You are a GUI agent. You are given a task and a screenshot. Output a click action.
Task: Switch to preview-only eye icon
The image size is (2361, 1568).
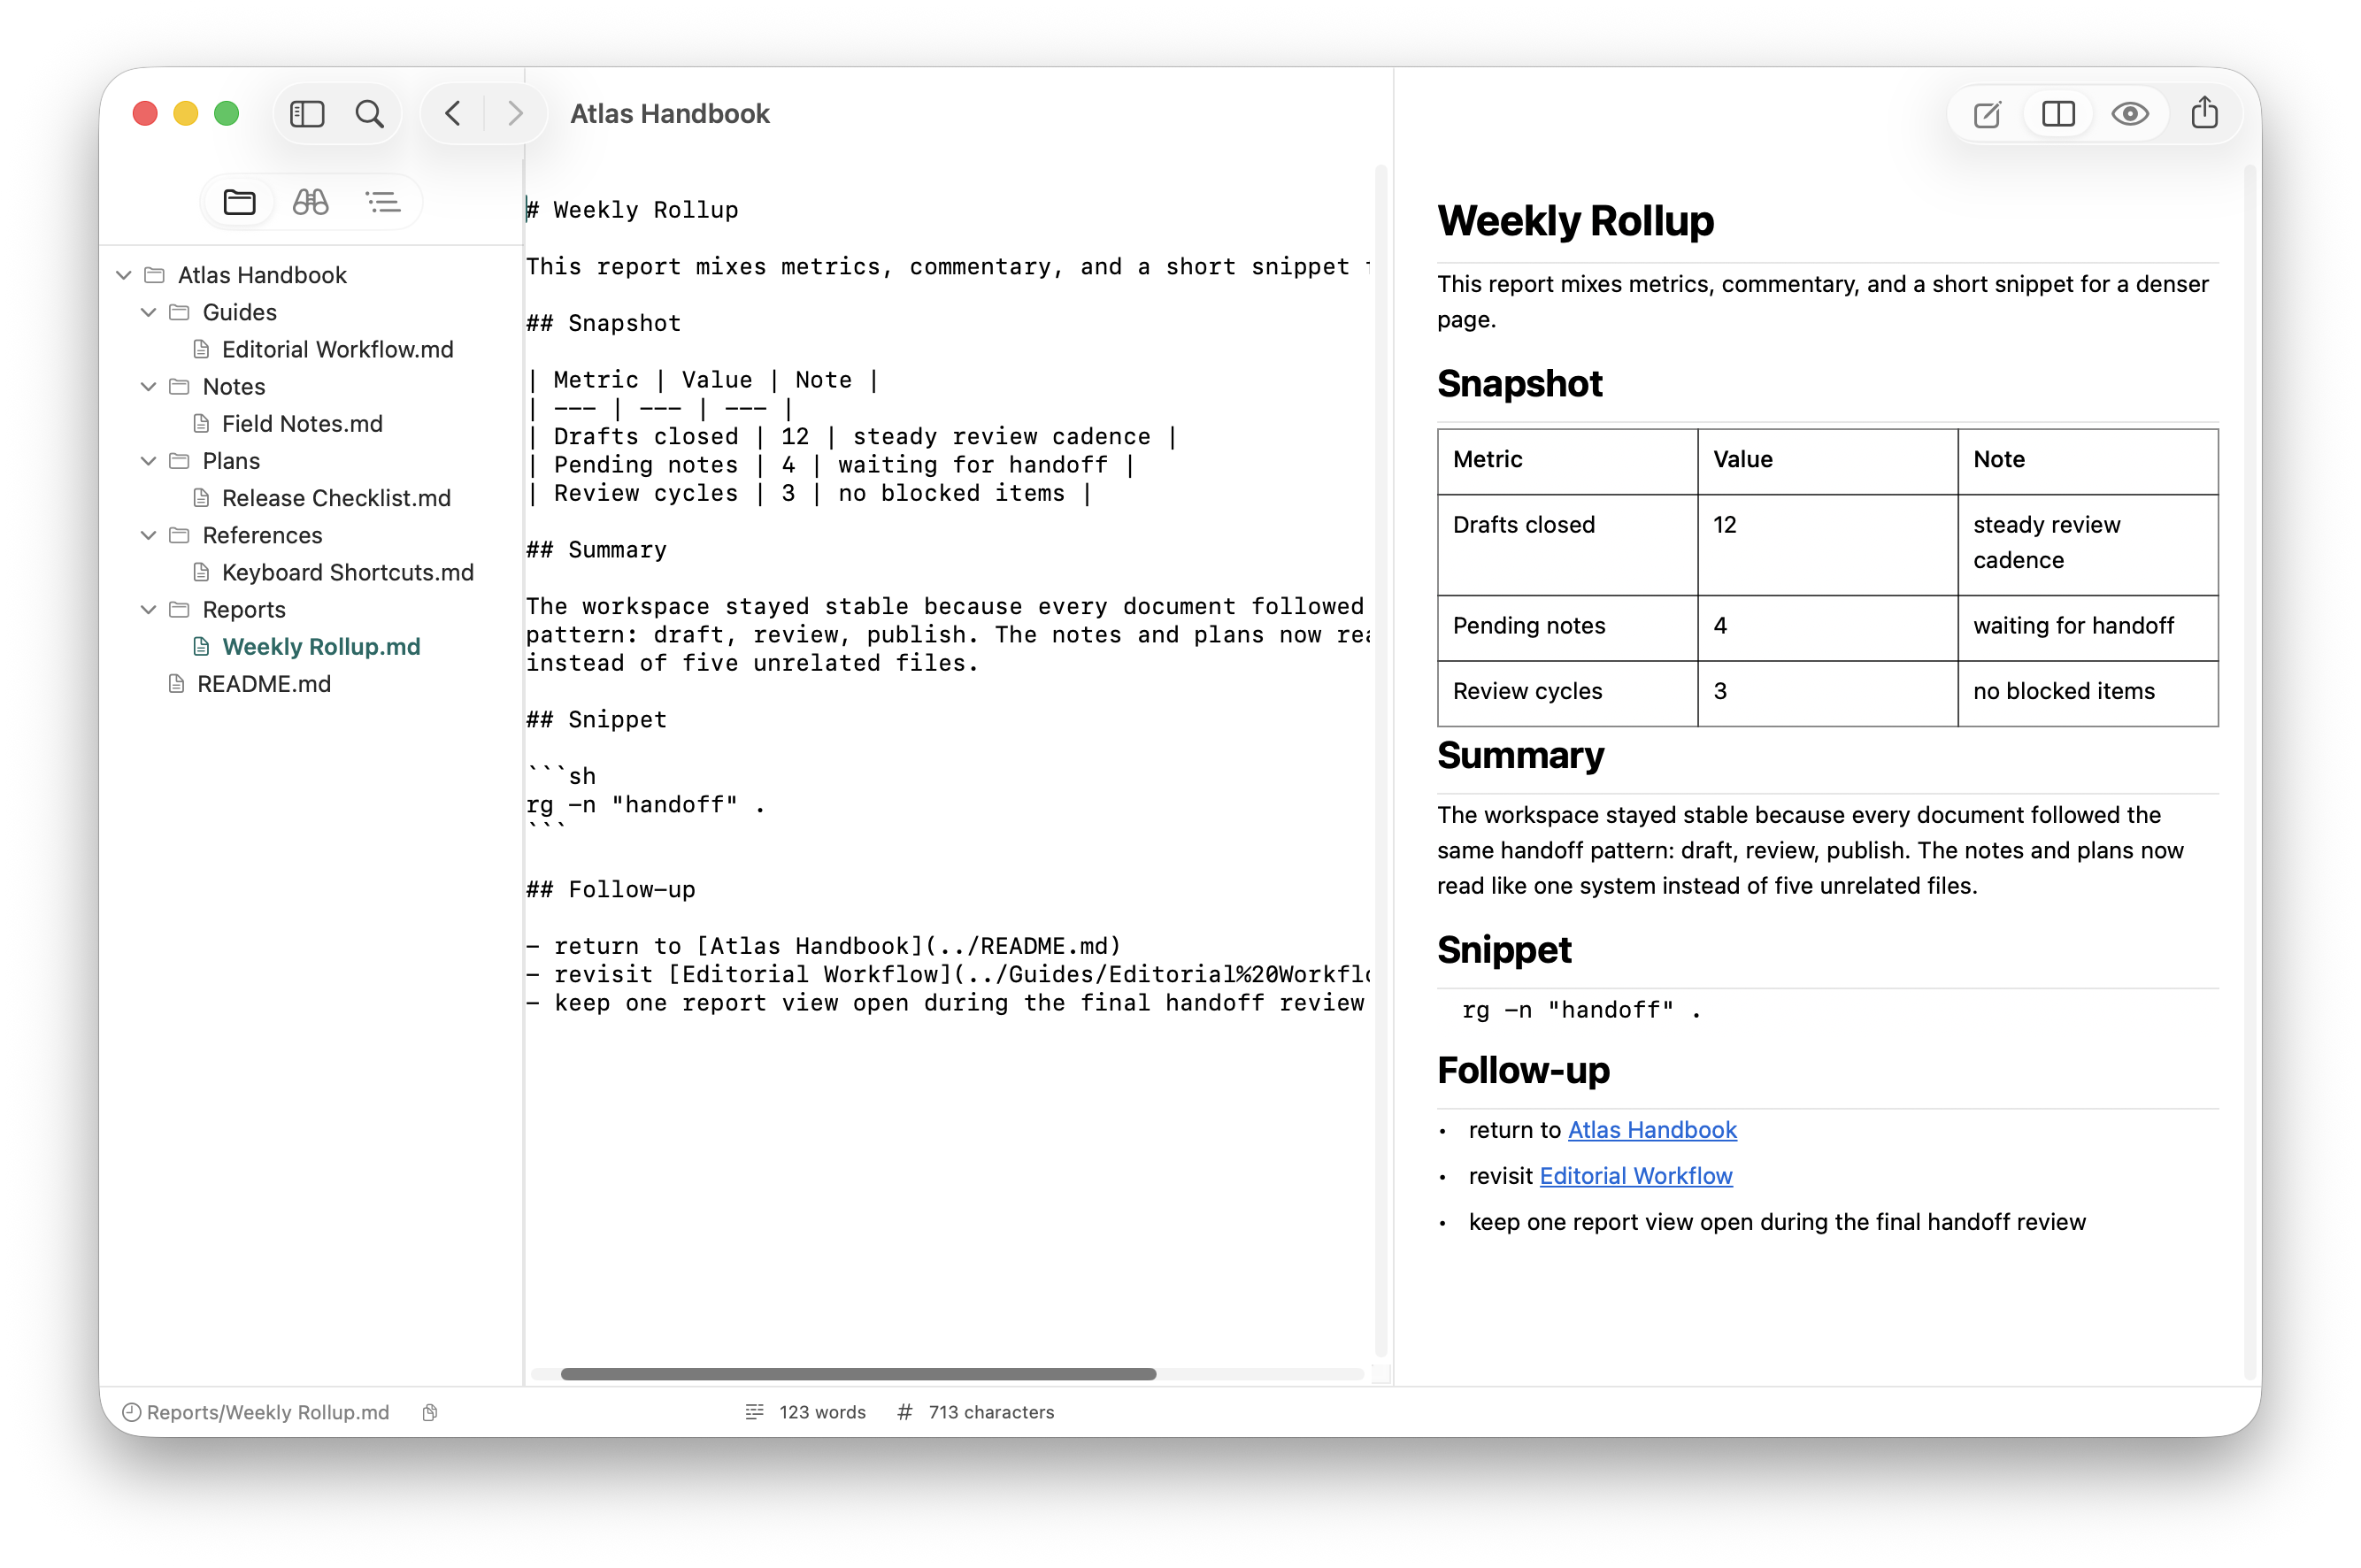(x=2130, y=114)
